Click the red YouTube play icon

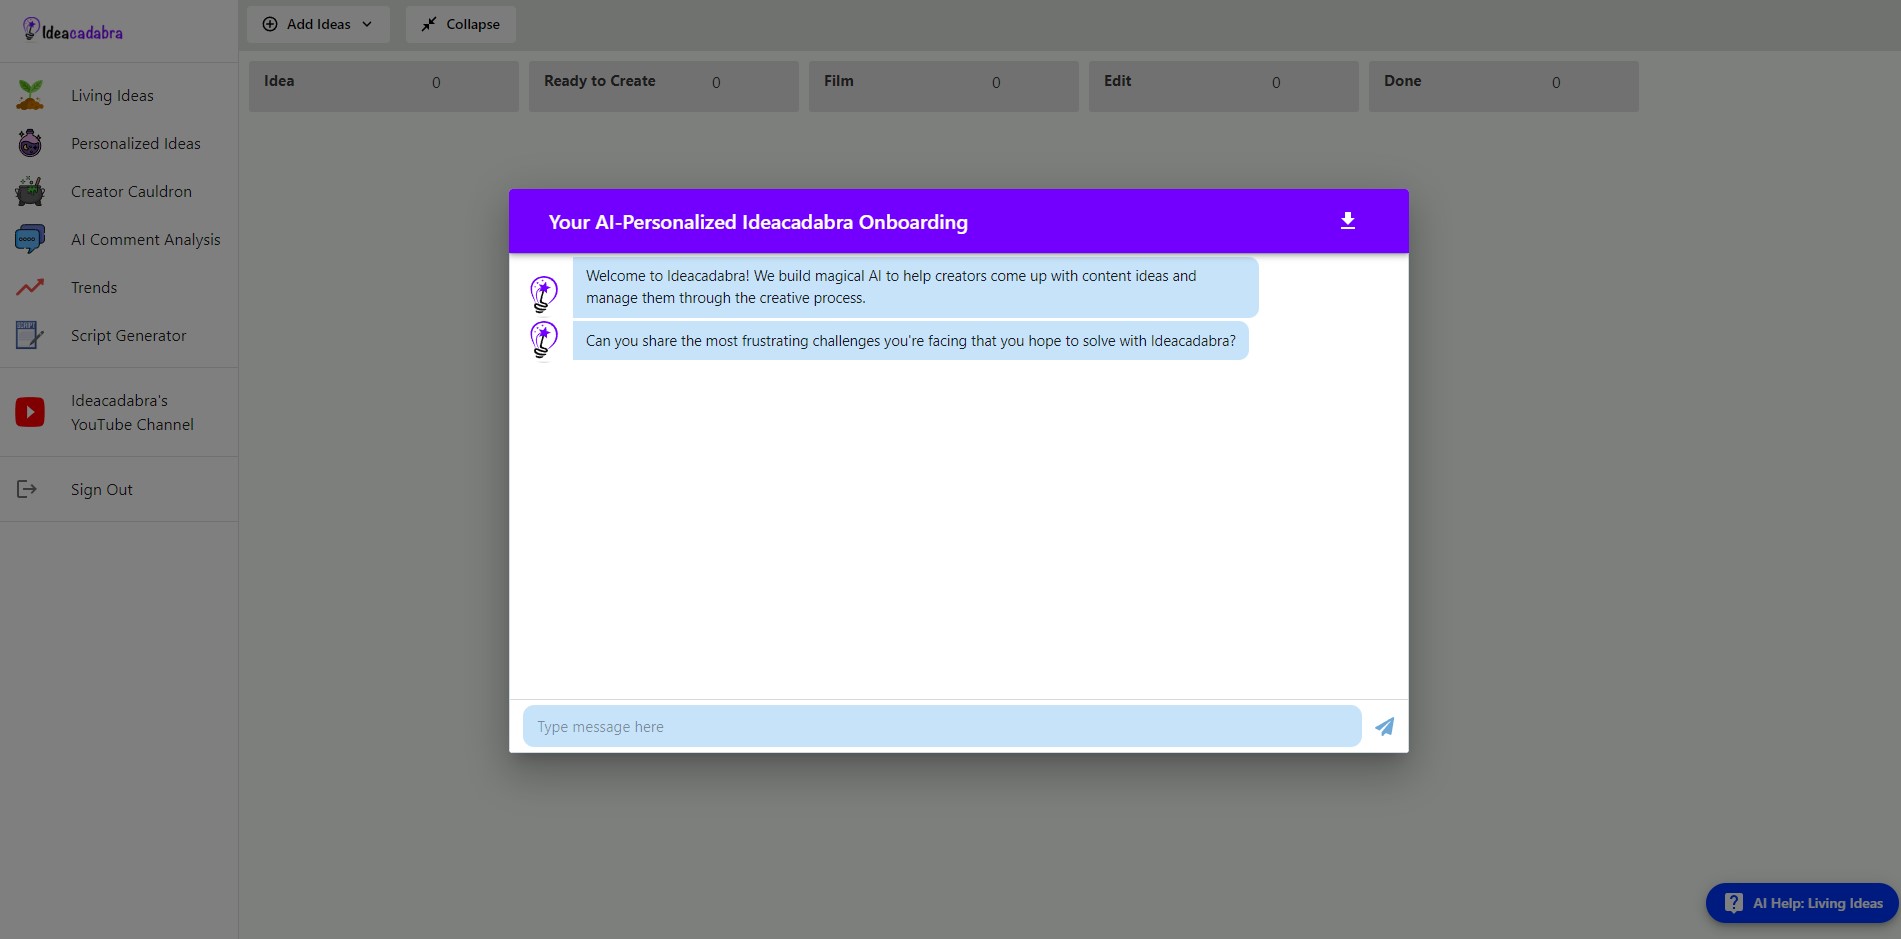30,412
